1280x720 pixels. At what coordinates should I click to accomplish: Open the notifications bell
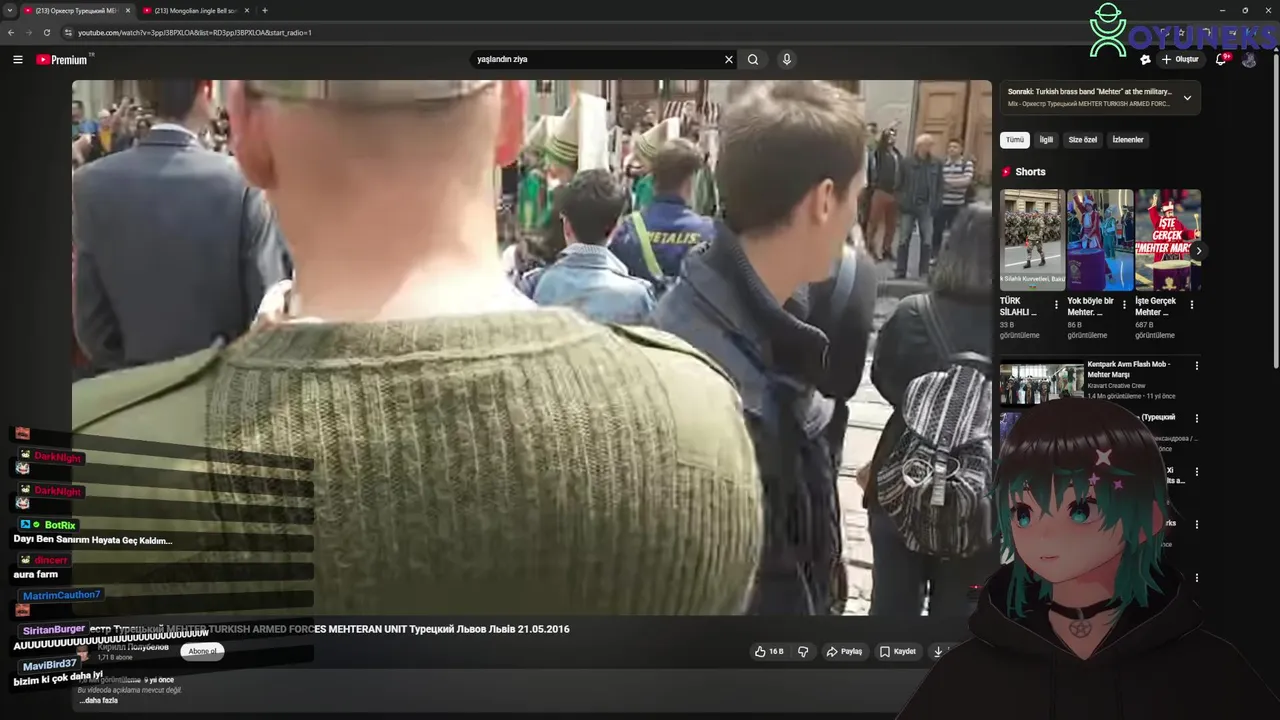point(1221,60)
